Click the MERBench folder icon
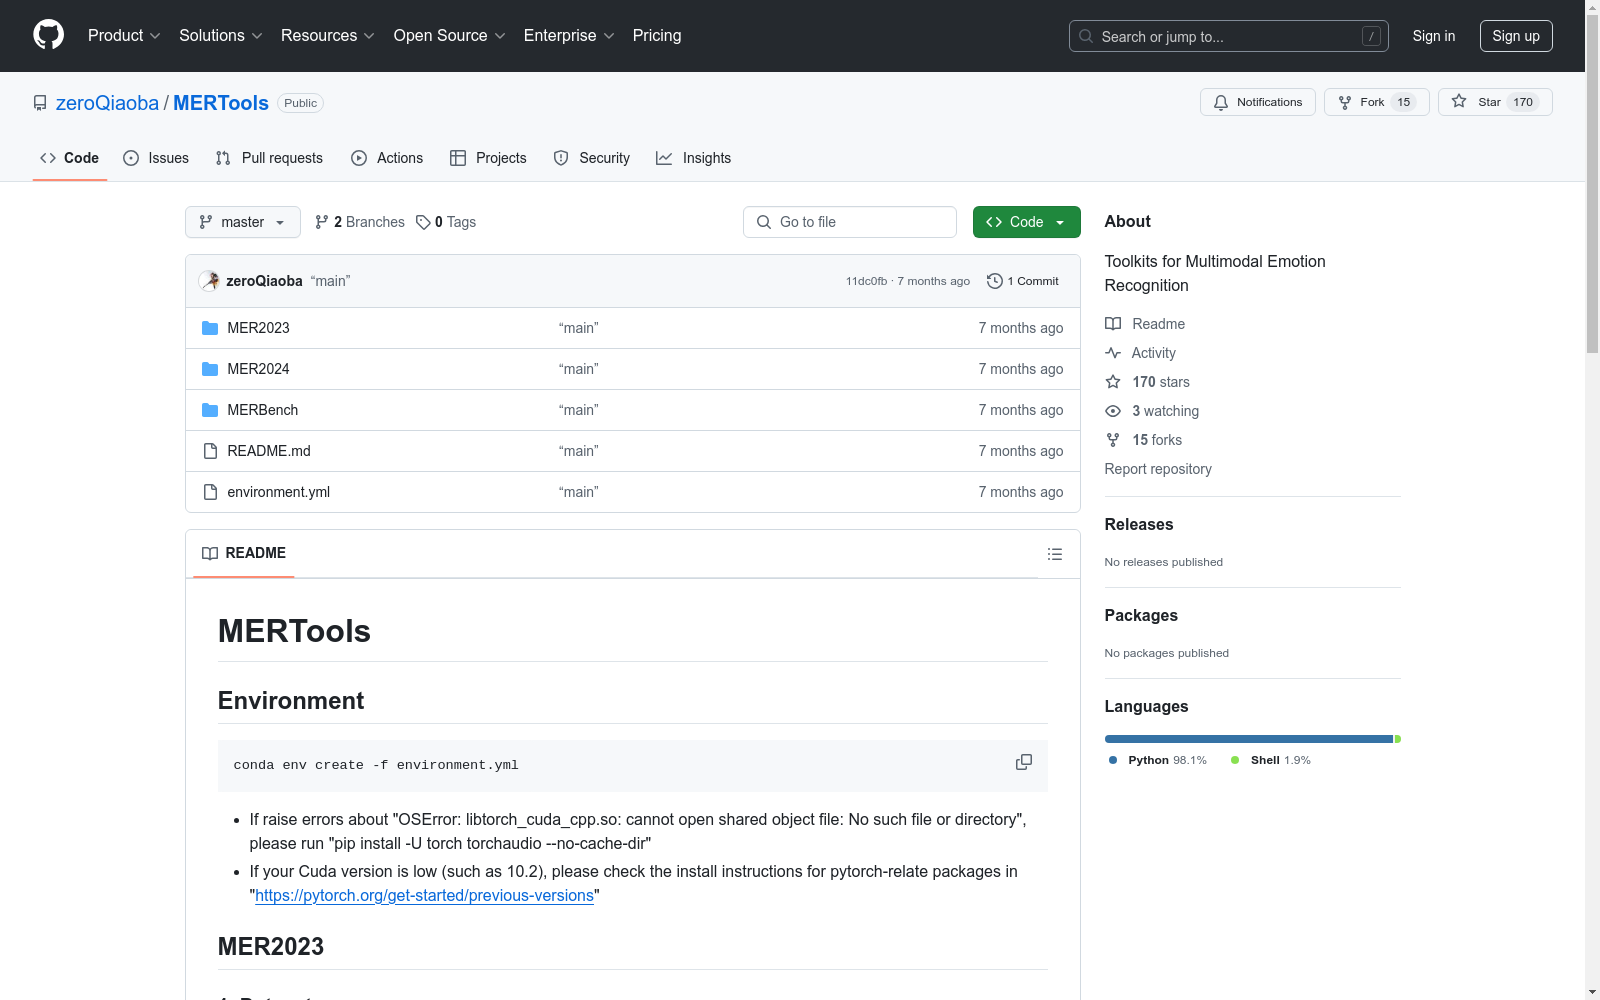This screenshot has height=1000, width=1600. tap(210, 410)
